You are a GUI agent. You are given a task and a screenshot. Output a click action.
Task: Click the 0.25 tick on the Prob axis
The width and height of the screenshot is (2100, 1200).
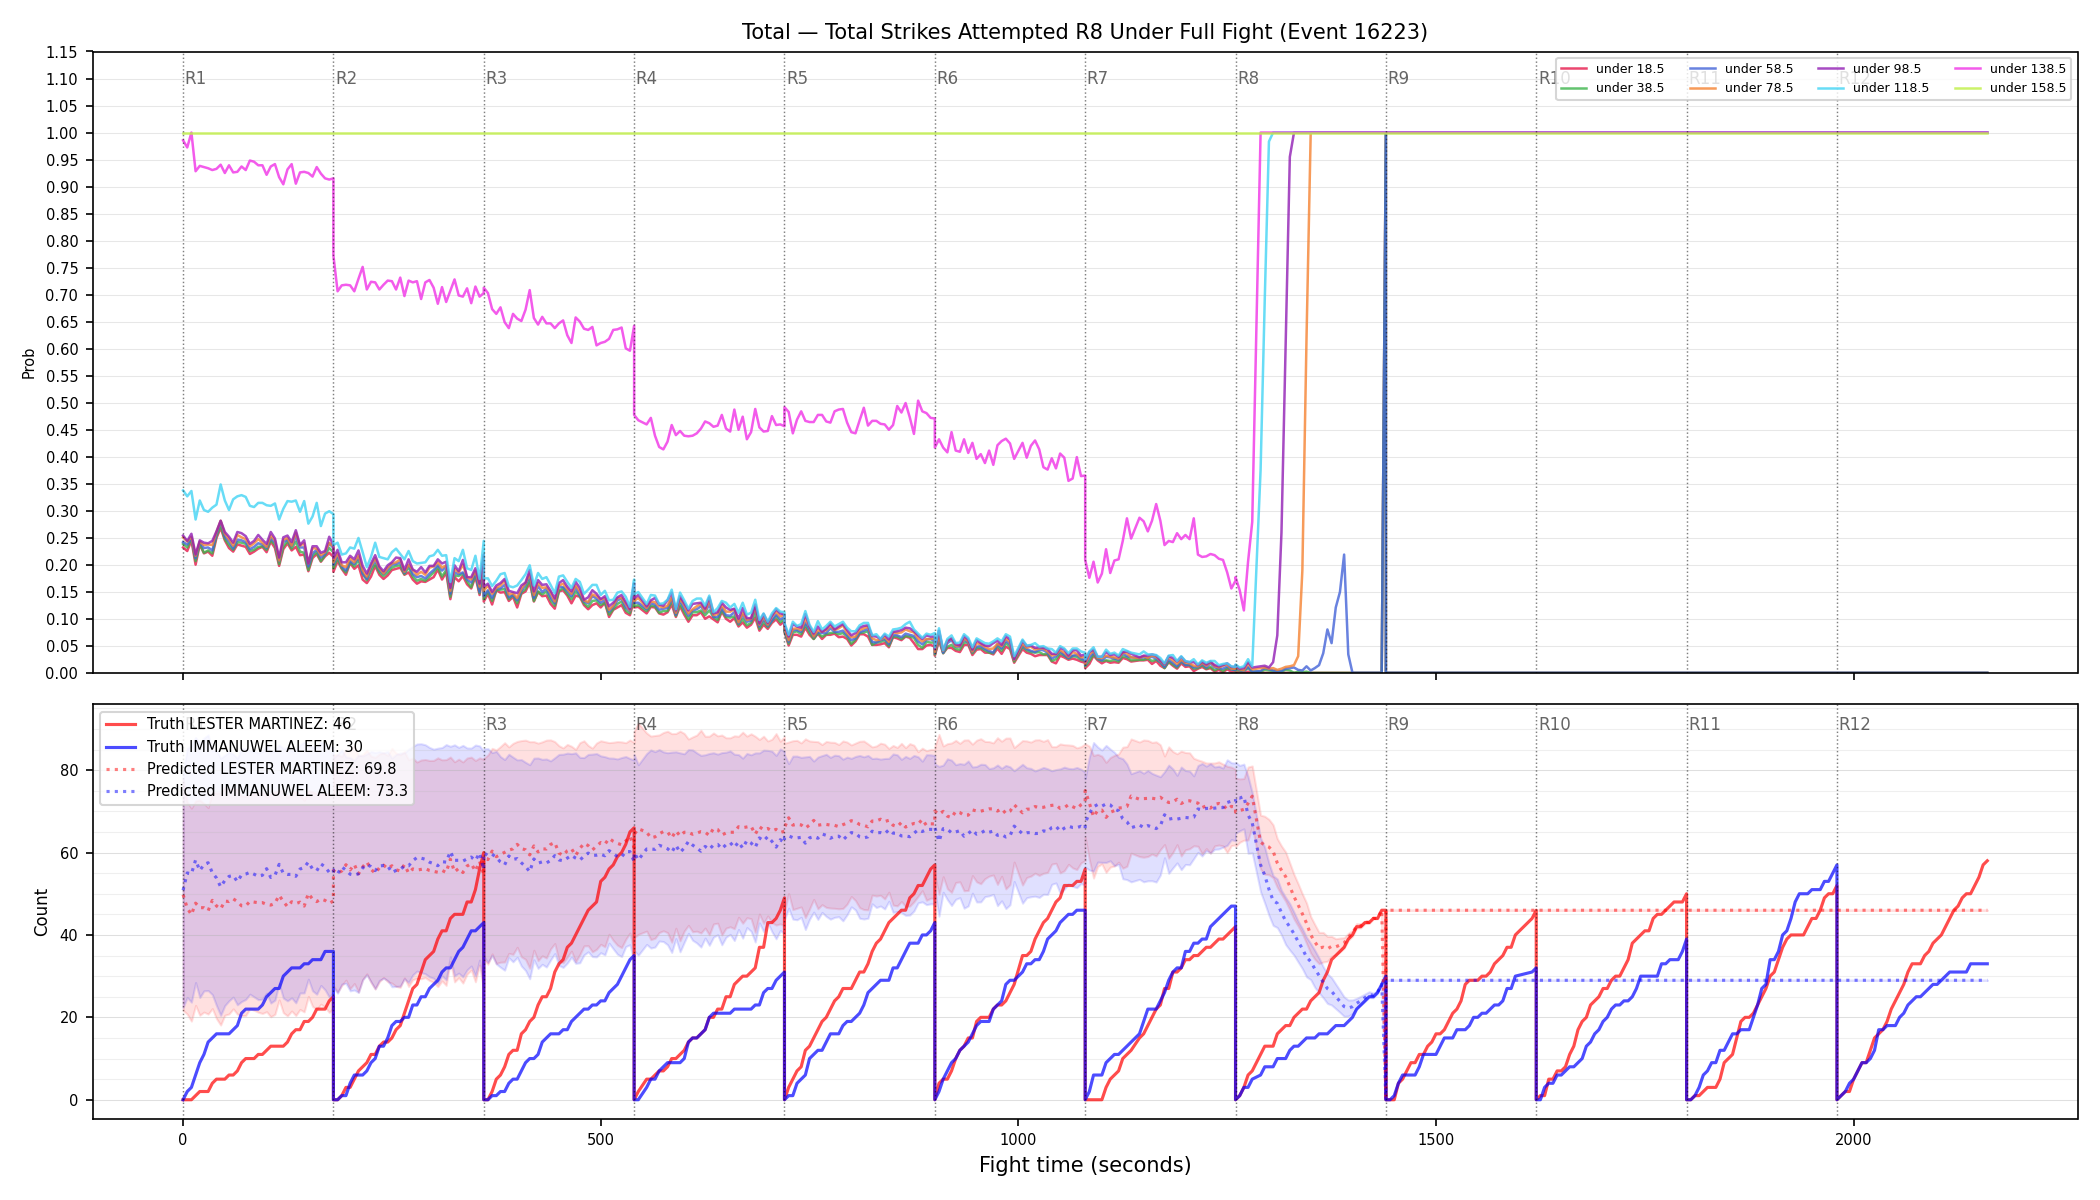[62, 538]
